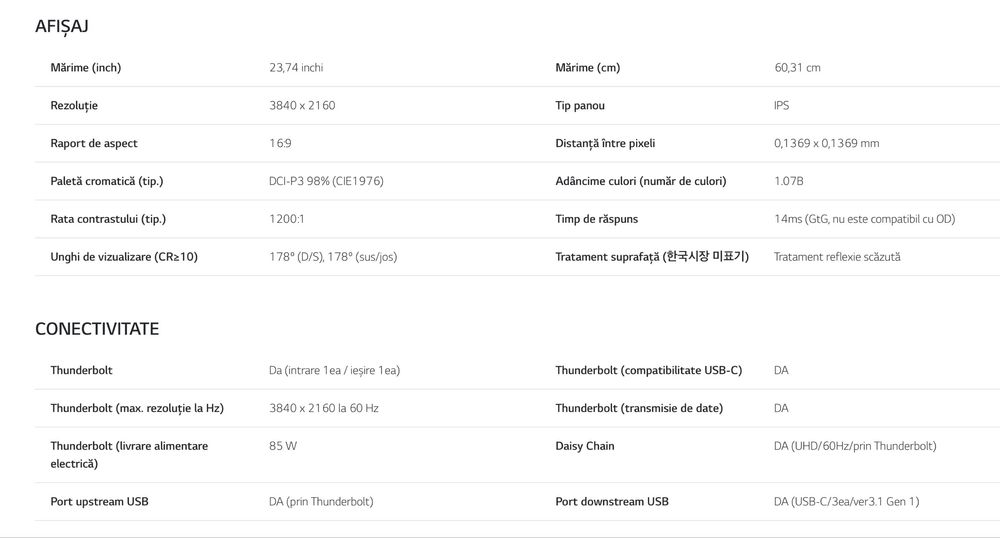
Task: Click the CONECTIVITATE section heading
Action: click(x=97, y=329)
